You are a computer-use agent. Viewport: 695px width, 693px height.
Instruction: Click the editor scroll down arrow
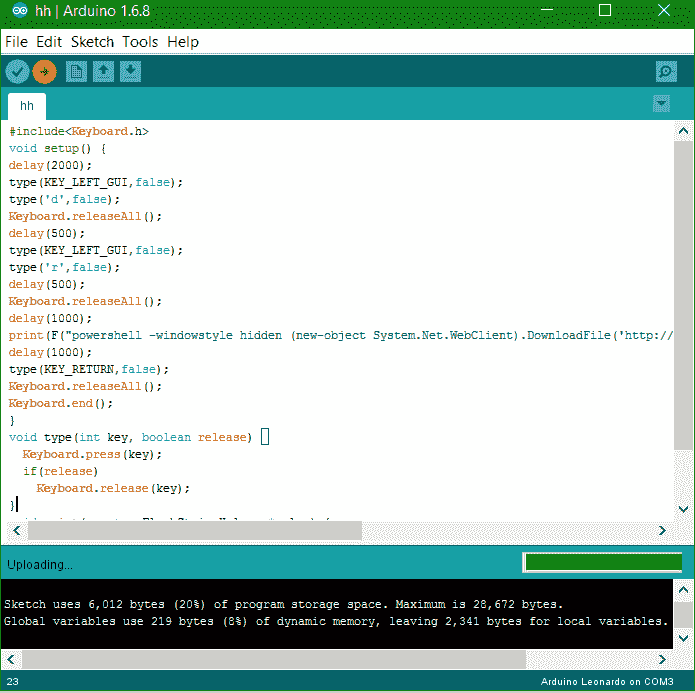pyautogui.click(x=683, y=509)
